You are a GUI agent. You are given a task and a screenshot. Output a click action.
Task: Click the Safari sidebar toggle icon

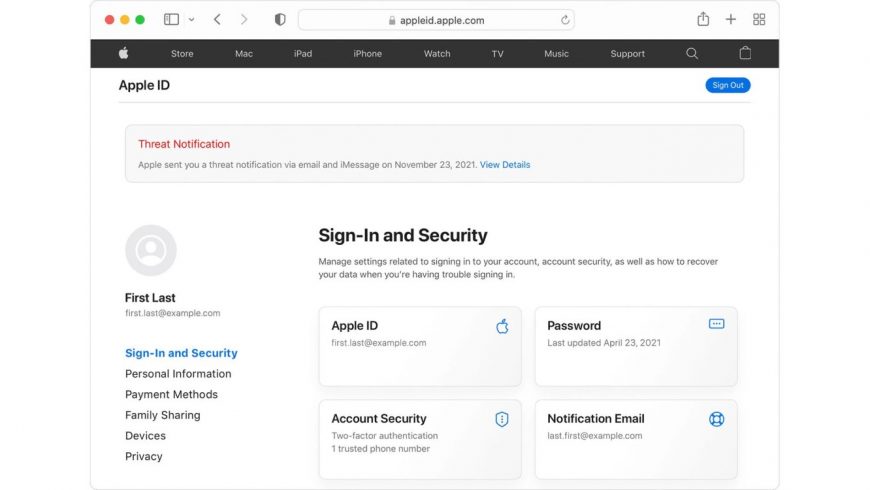171,19
